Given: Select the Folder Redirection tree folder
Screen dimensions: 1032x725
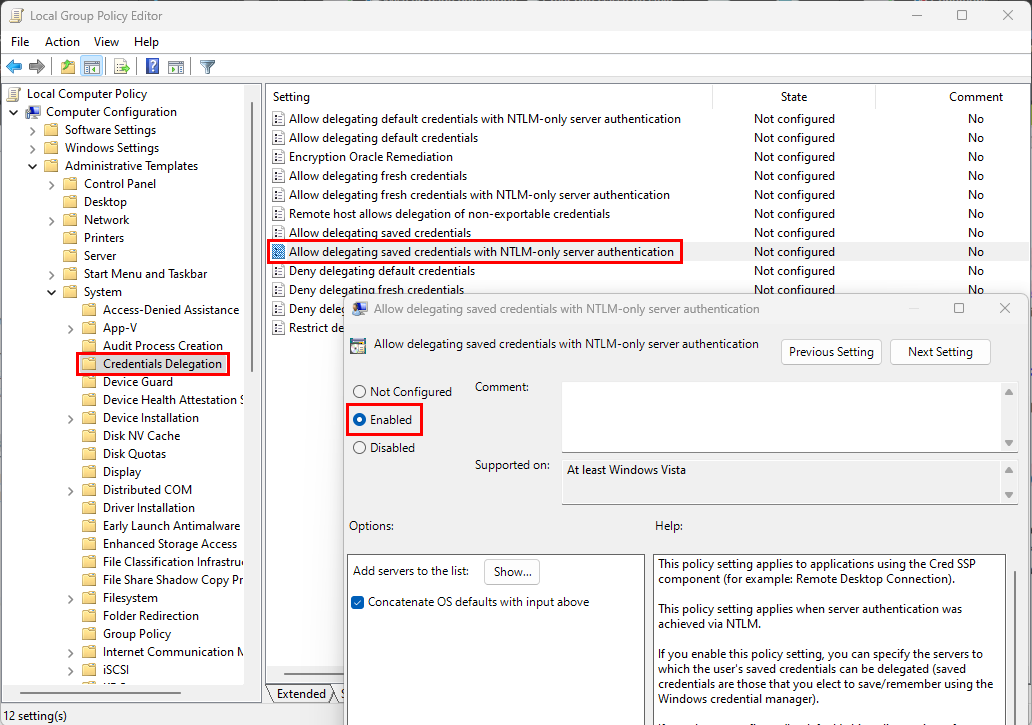Looking at the screenshot, I should pos(151,616).
